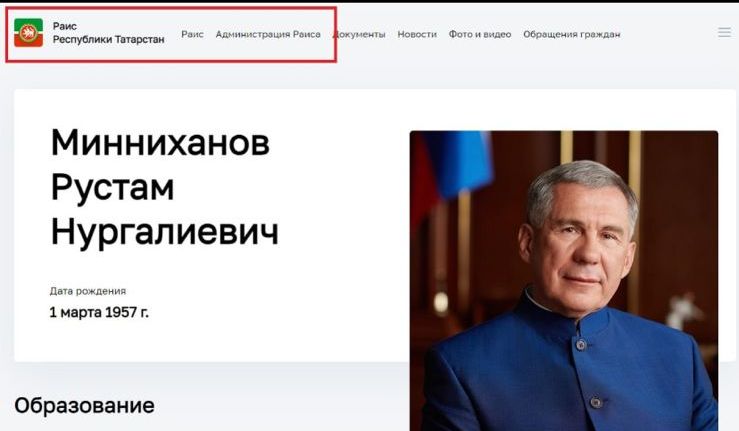
Task: Click the portrait photo of the man
Action: 564,281
